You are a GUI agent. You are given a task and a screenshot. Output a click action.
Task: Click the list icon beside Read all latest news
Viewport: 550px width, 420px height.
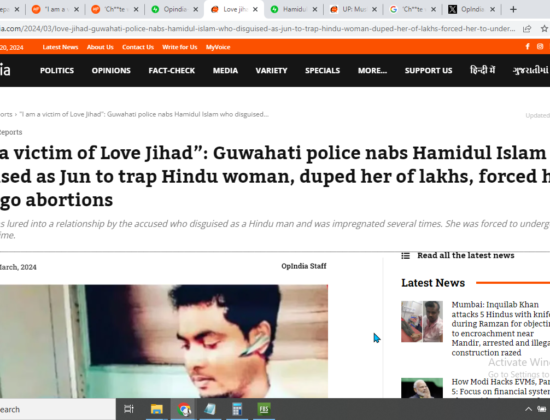point(405,256)
